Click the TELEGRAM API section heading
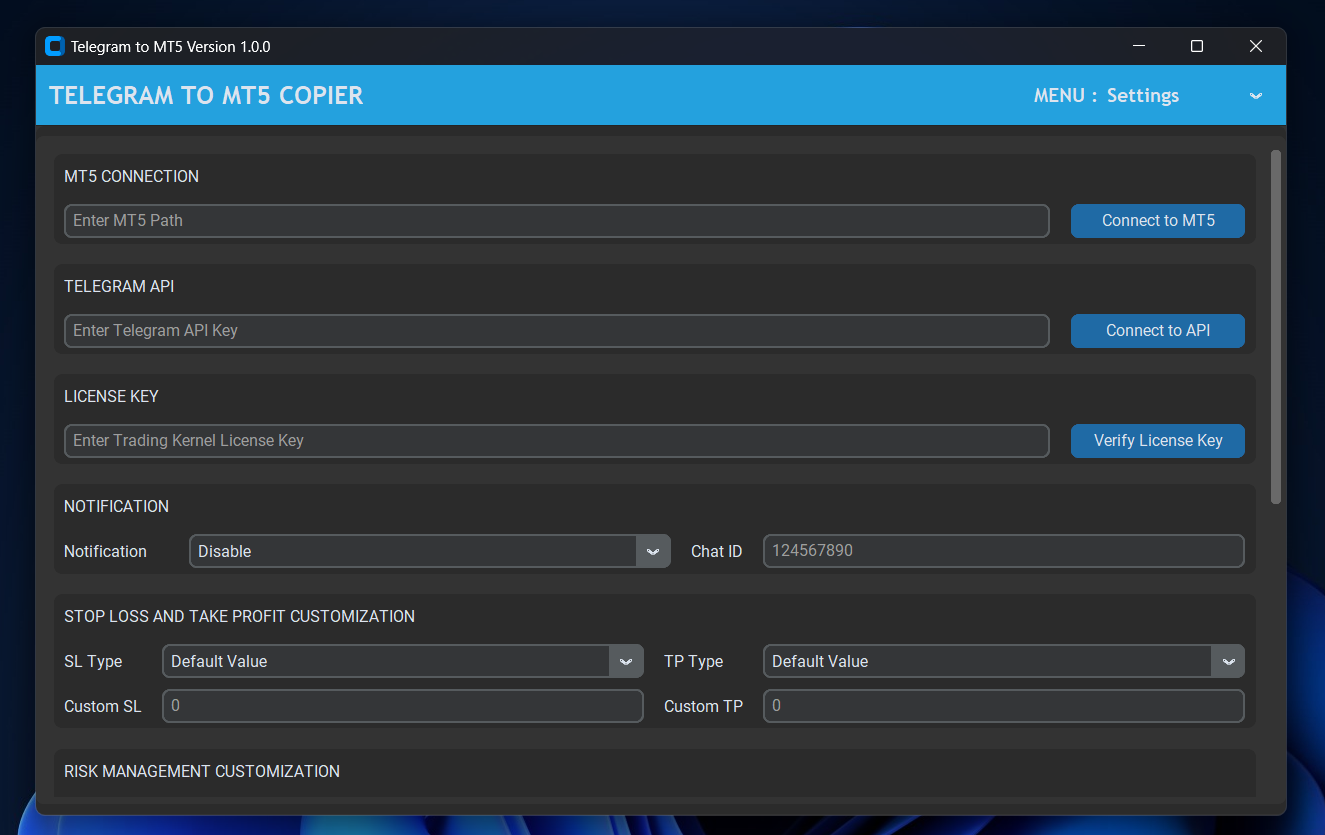1325x835 pixels. tap(119, 286)
